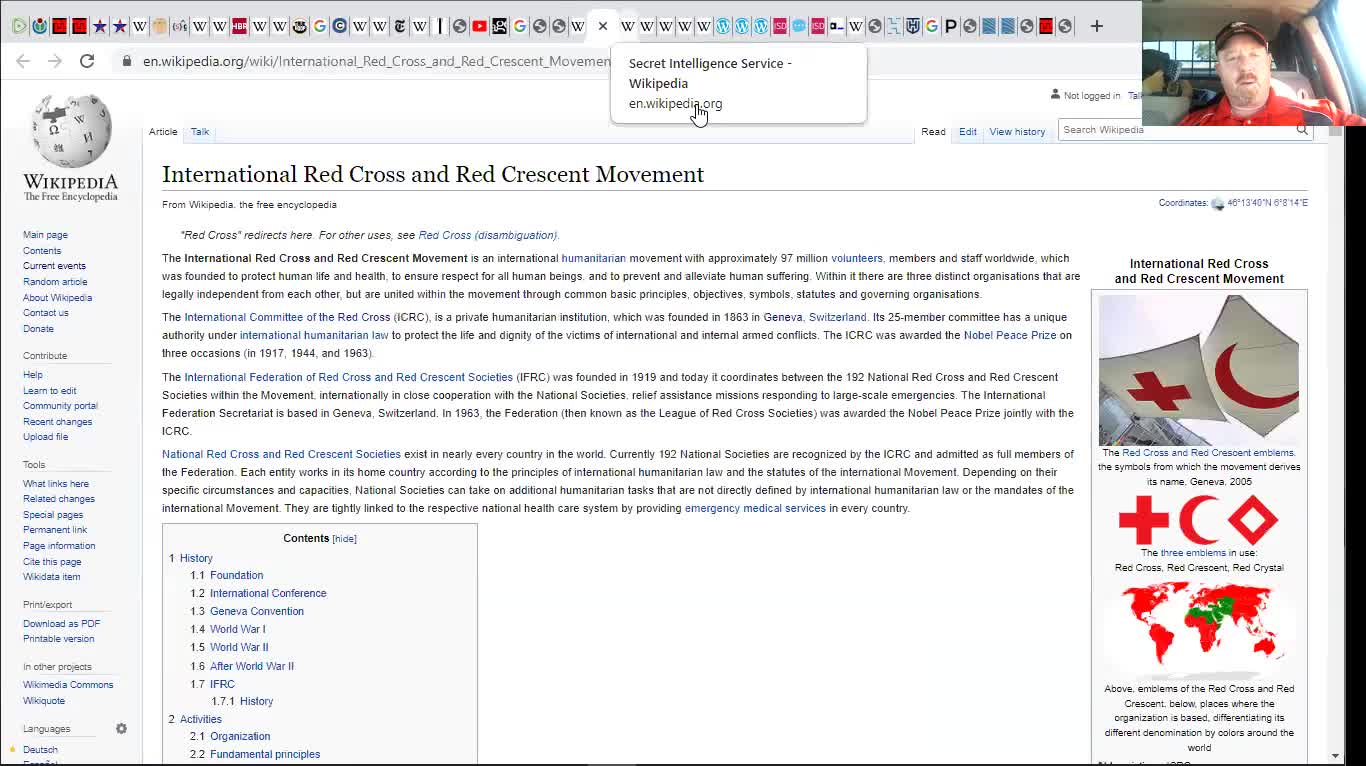Switch to the tab with black P icon

click(x=951, y=26)
